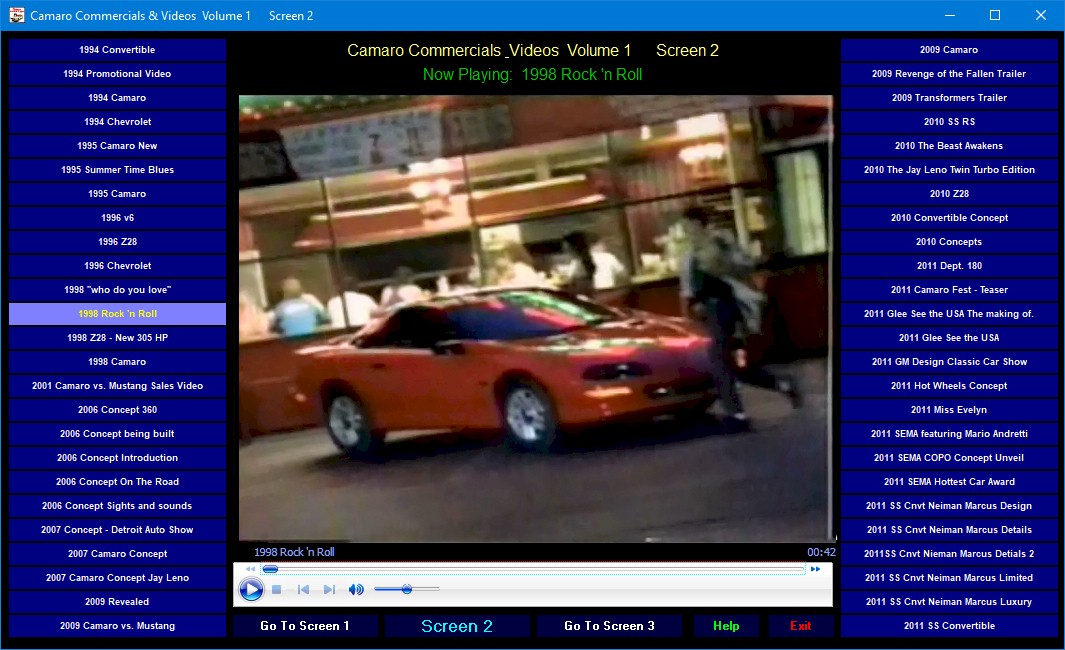Play the 1994 Convertible video
Screen dimensions: 1065x650
coord(118,50)
